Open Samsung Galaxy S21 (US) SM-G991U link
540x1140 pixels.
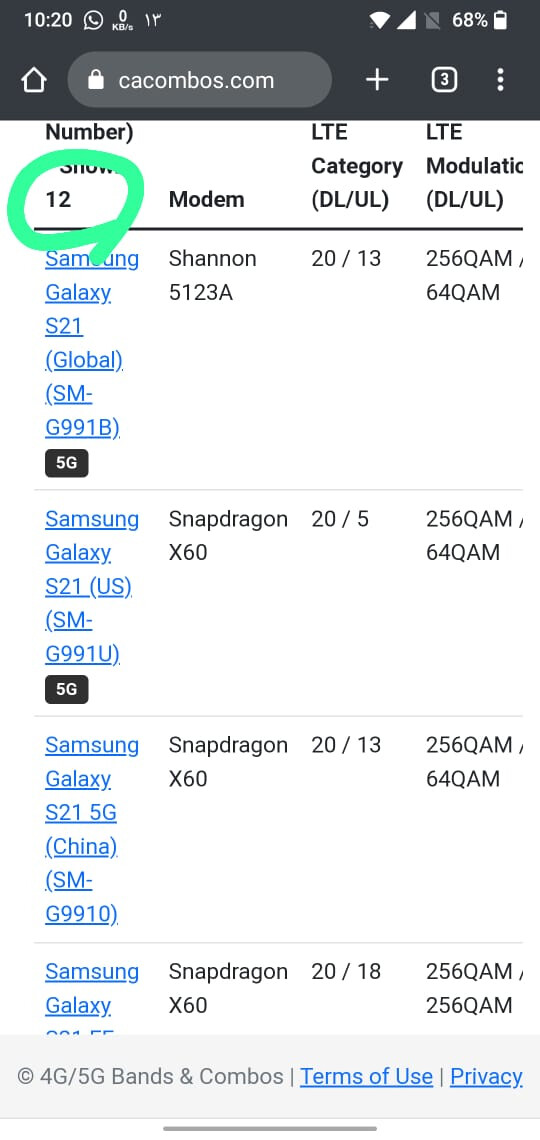(x=92, y=586)
